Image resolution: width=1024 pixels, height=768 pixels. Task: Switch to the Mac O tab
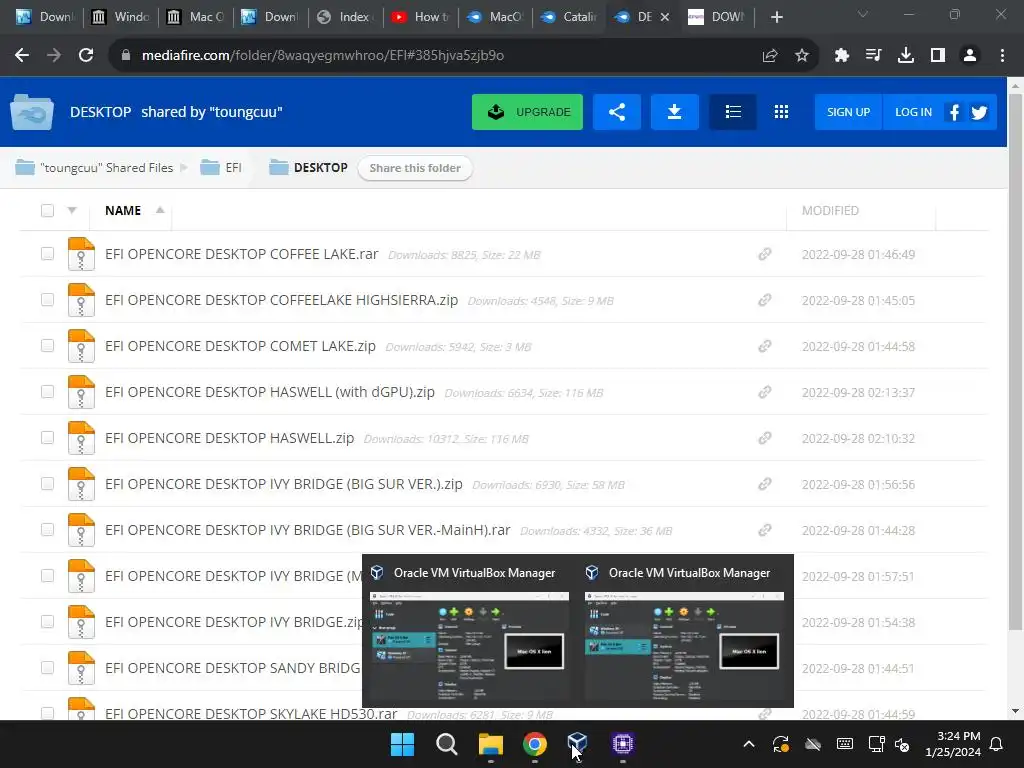click(195, 17)
